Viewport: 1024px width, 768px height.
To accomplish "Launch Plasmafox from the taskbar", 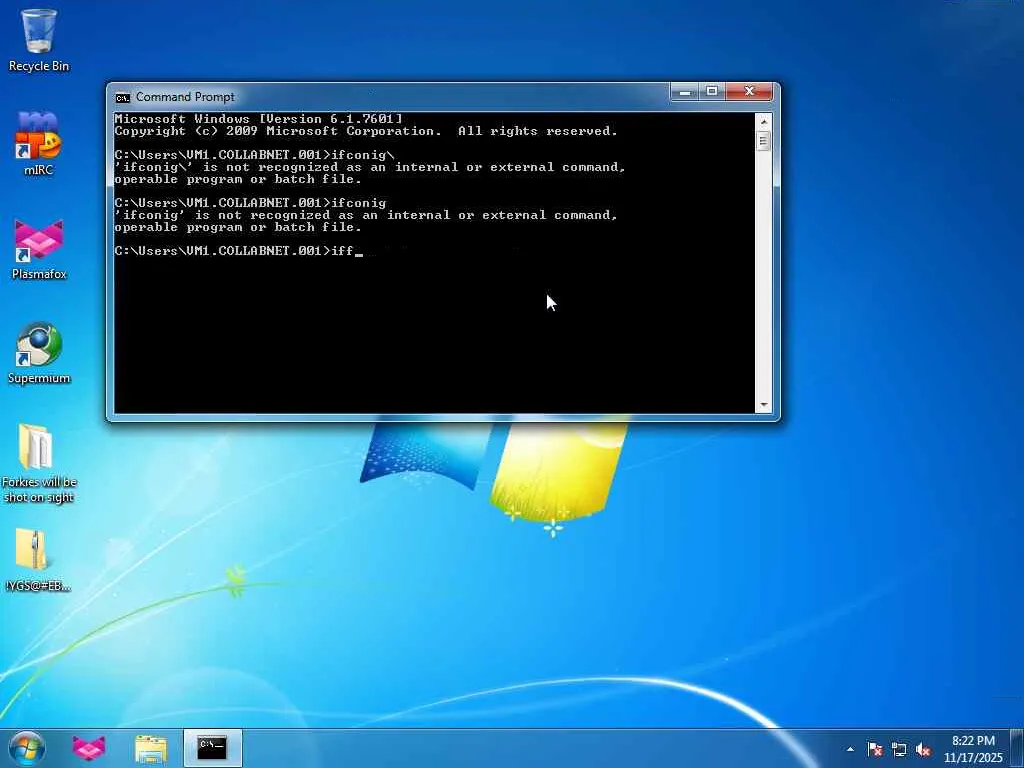I will (x=89, y=748).
